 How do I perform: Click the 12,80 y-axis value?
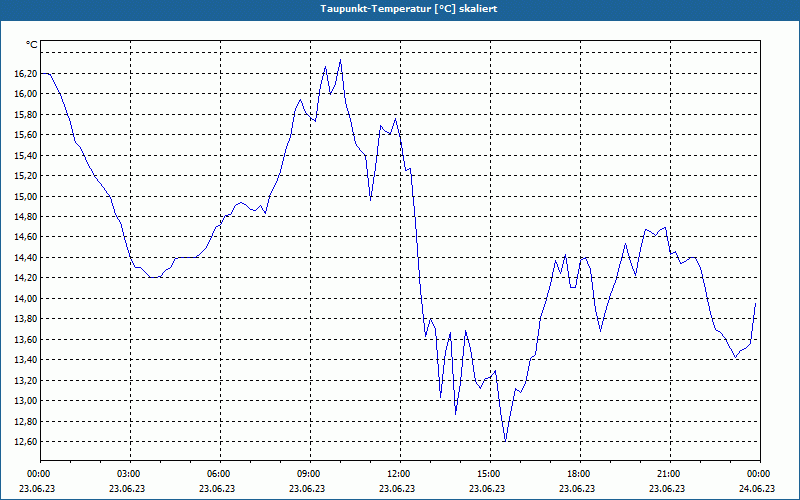tap(25, 421)
